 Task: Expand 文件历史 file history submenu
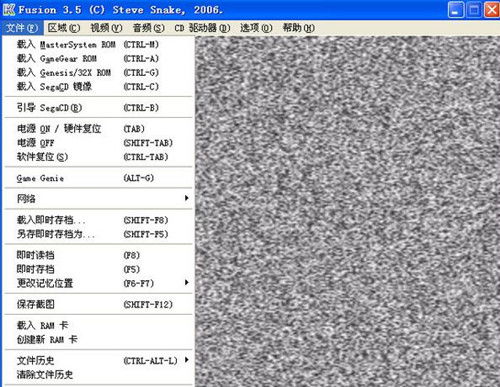(x=187, y=360)
